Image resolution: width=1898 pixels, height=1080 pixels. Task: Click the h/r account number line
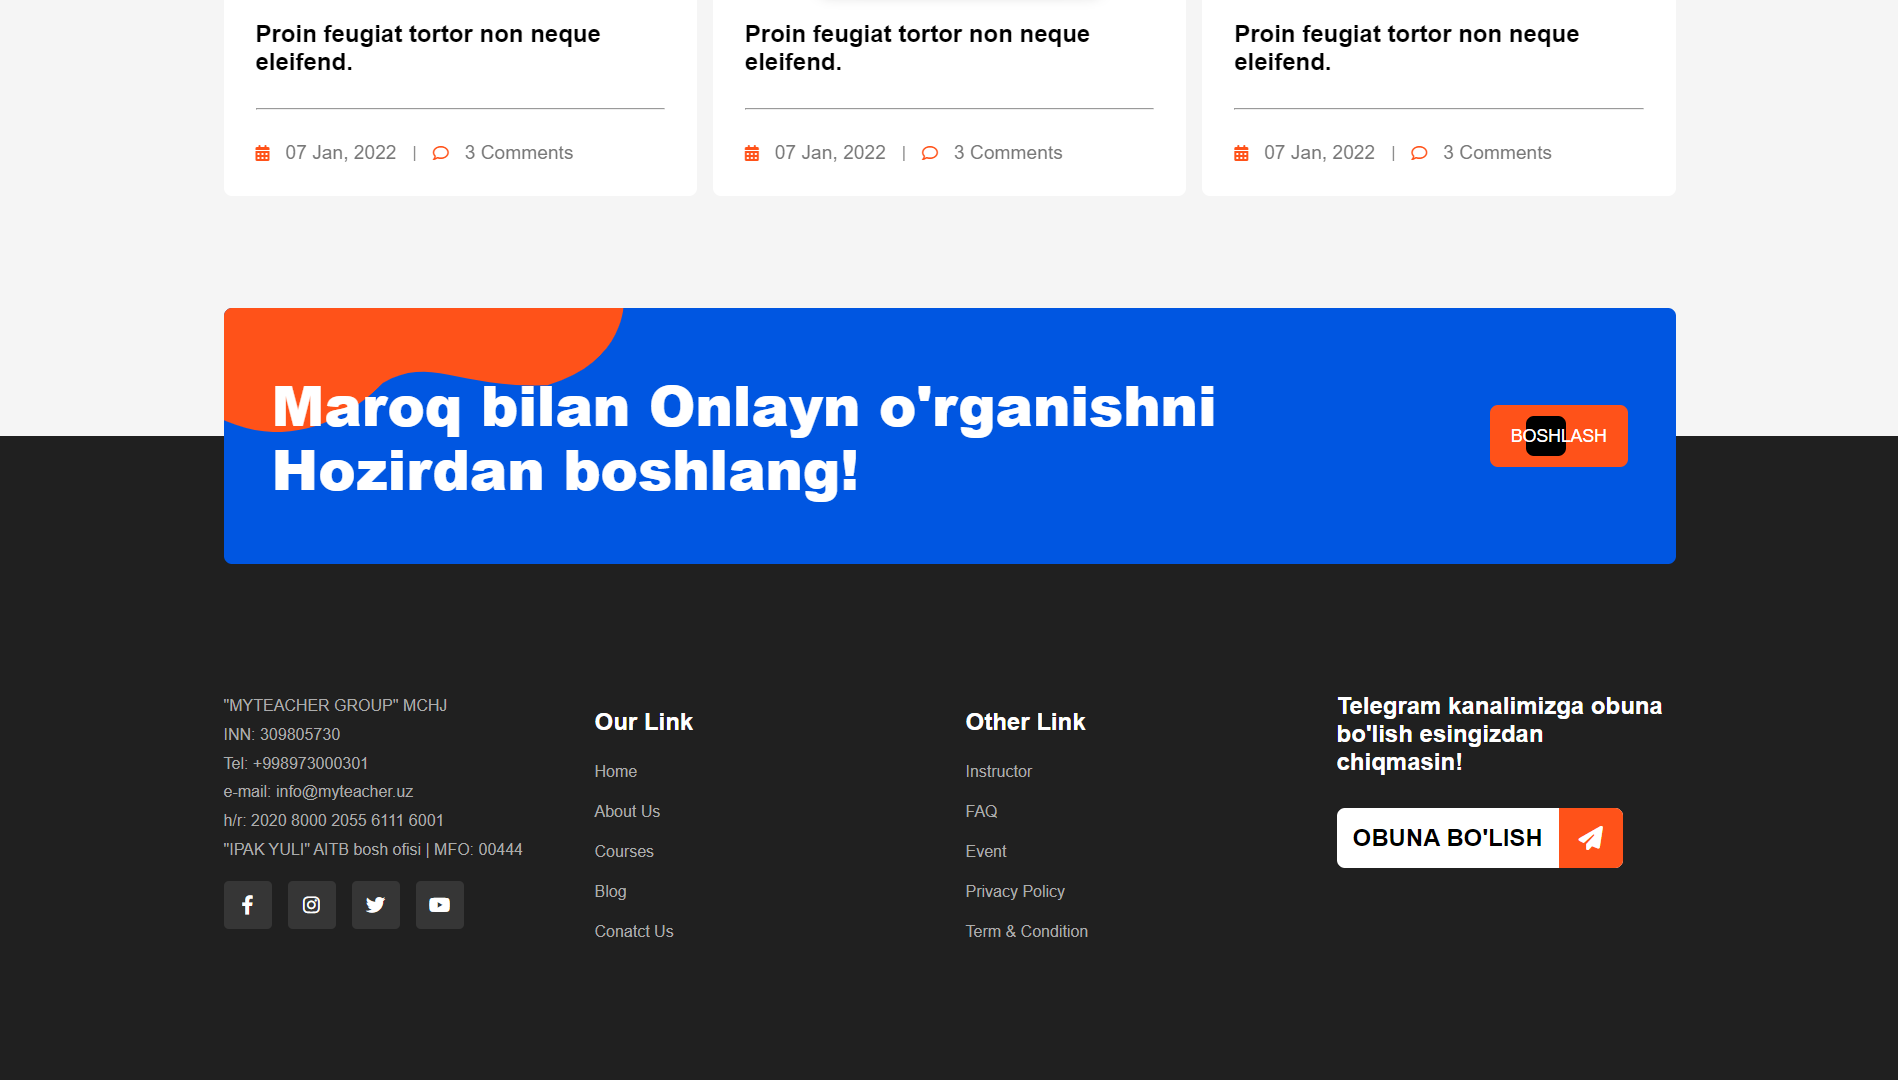pos(334,820)
